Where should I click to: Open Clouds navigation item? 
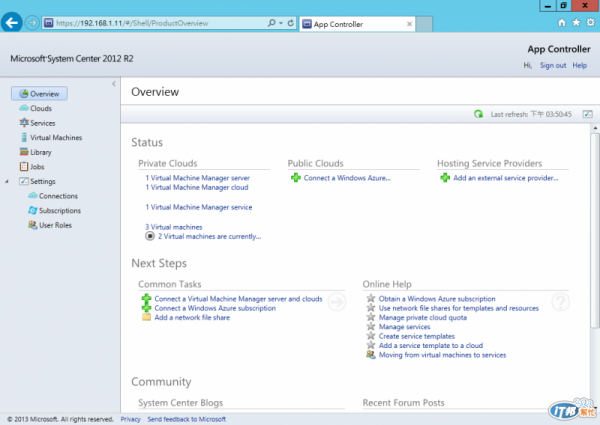(x=36, y=108)
